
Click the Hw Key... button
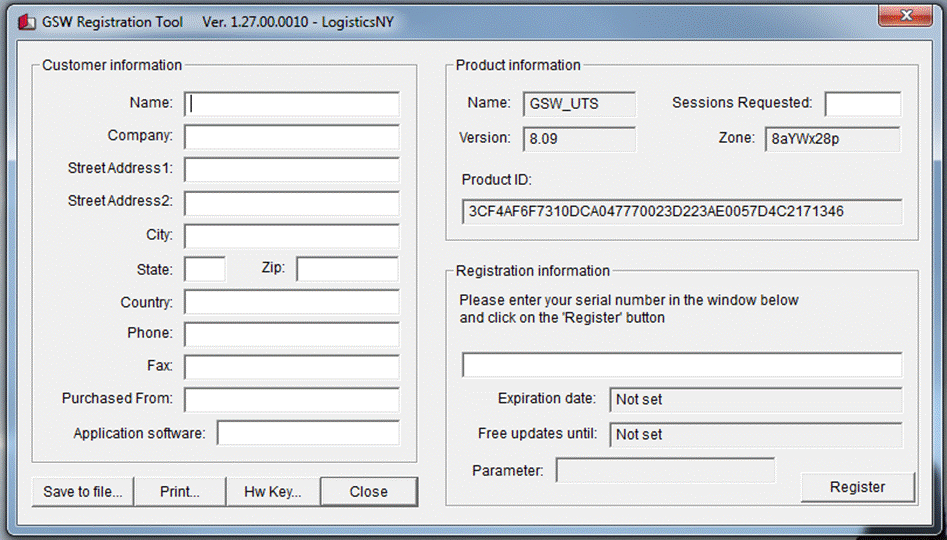pos(272,492)
